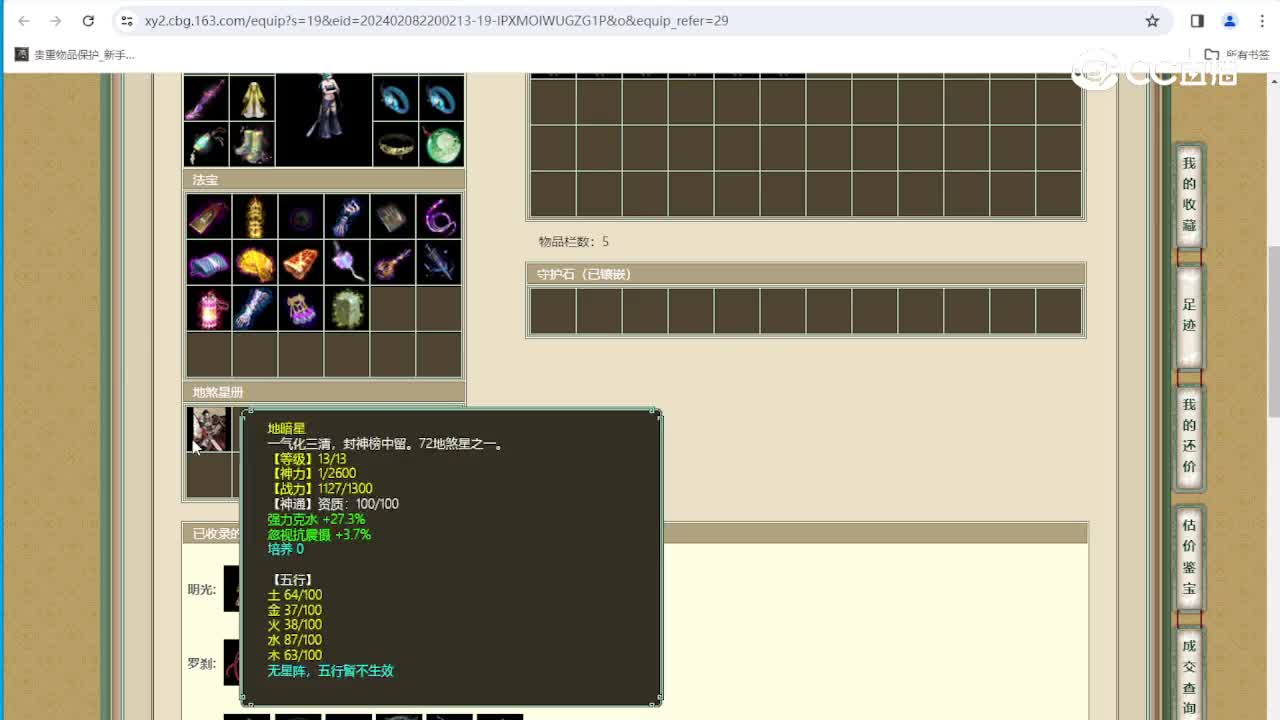This screenshot has width=1280, height=720.
Task: Open the 奥重物品保护 bookmark
Action: (75, 55)
